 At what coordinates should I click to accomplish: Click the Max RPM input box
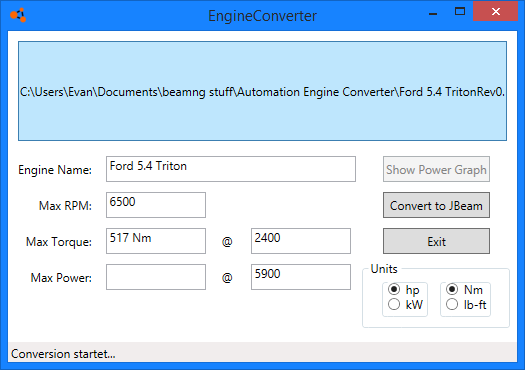pyautogui.click(x=156, y=205)
